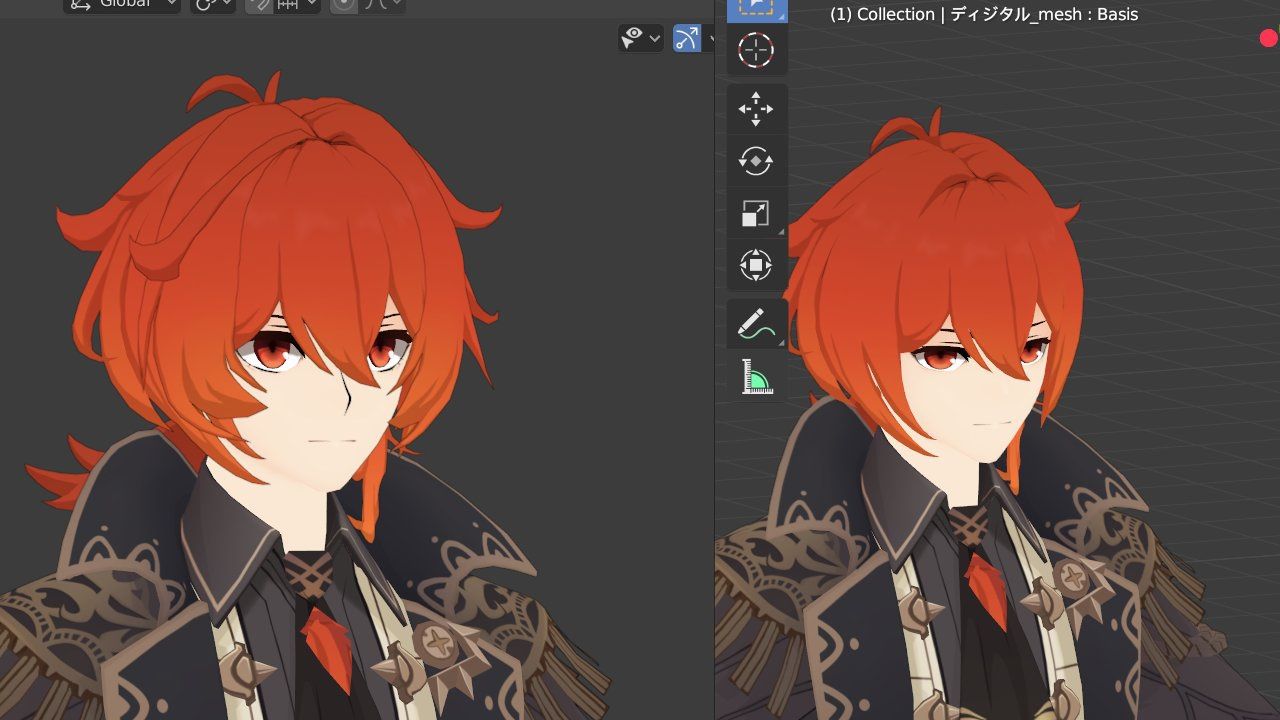Screen dimensions: 1280x720
Task: Pick the Scale tool
Action: point(756,213)
